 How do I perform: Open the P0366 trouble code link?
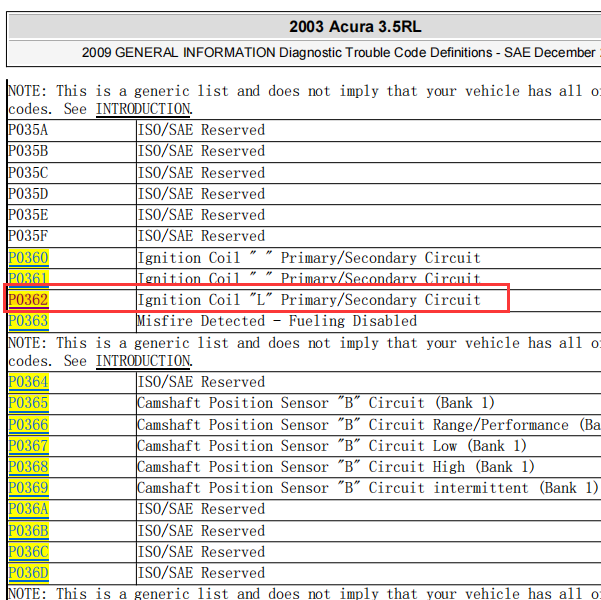coord(29,425)
